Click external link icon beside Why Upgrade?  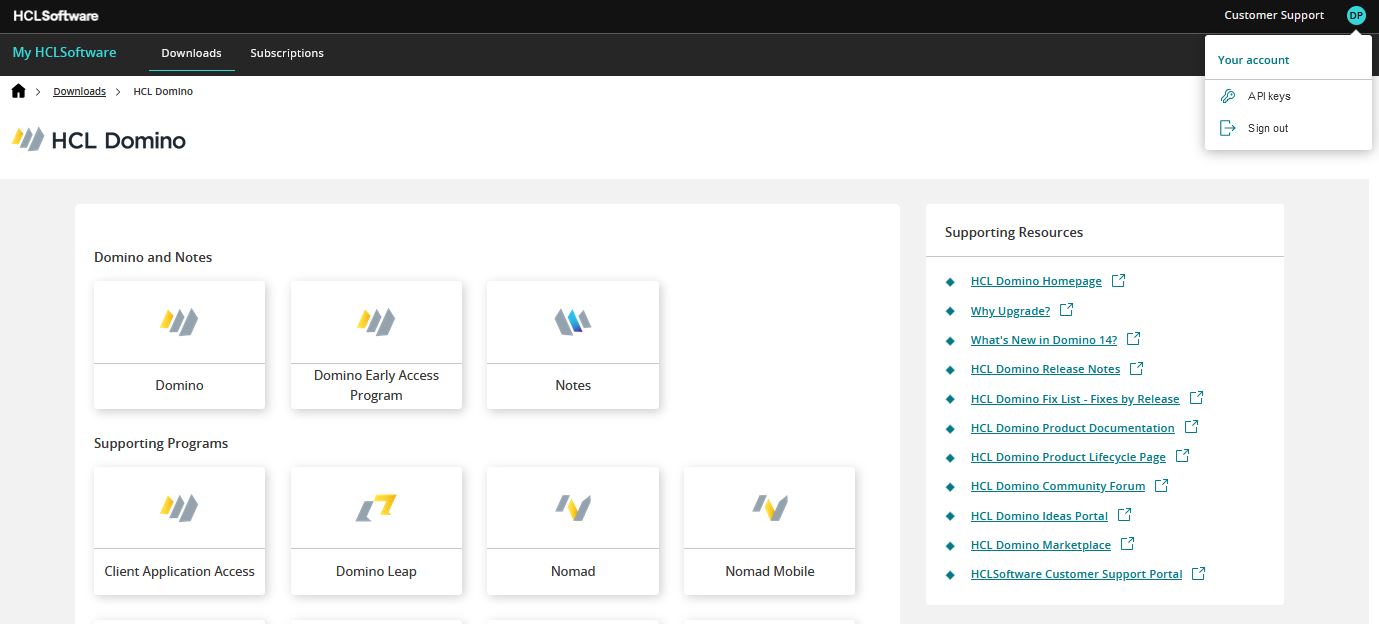point(1067,310)
